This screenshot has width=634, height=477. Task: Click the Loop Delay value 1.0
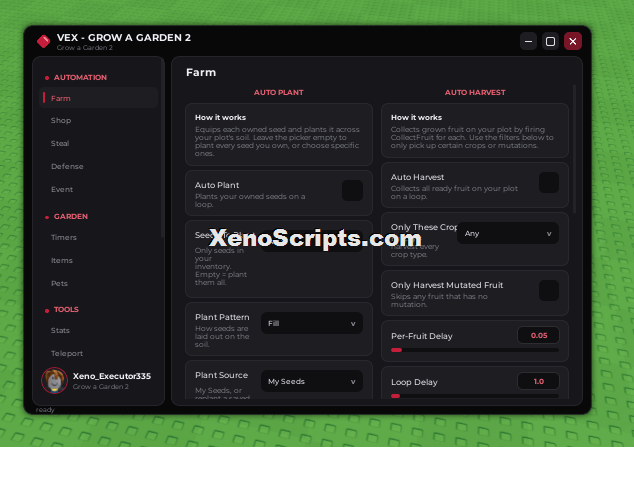point(539,381)
